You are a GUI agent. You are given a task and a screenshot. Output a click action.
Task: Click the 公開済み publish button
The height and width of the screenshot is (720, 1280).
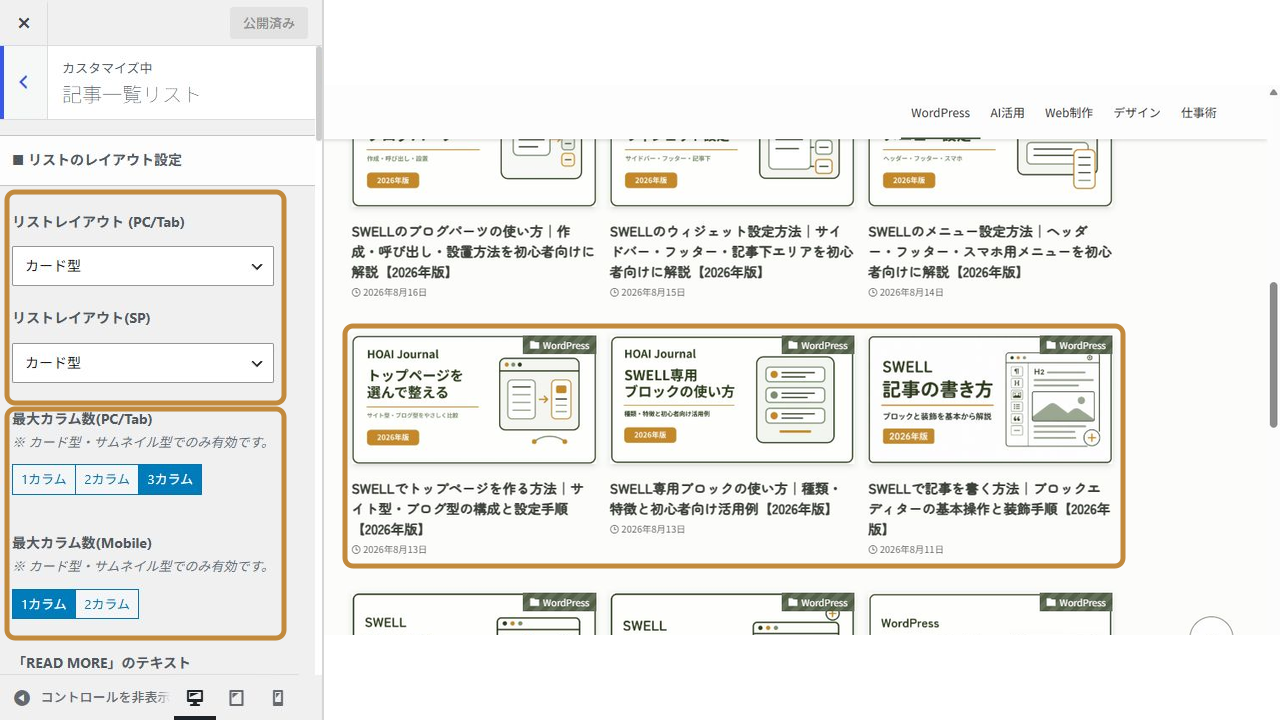(x=269, y=23)
